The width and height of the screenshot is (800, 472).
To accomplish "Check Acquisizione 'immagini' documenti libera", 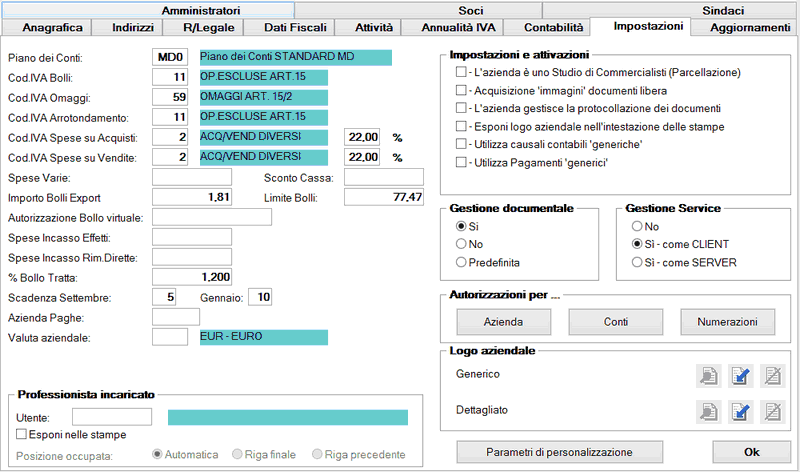I will pyautogui.click(x=461, y=90).
